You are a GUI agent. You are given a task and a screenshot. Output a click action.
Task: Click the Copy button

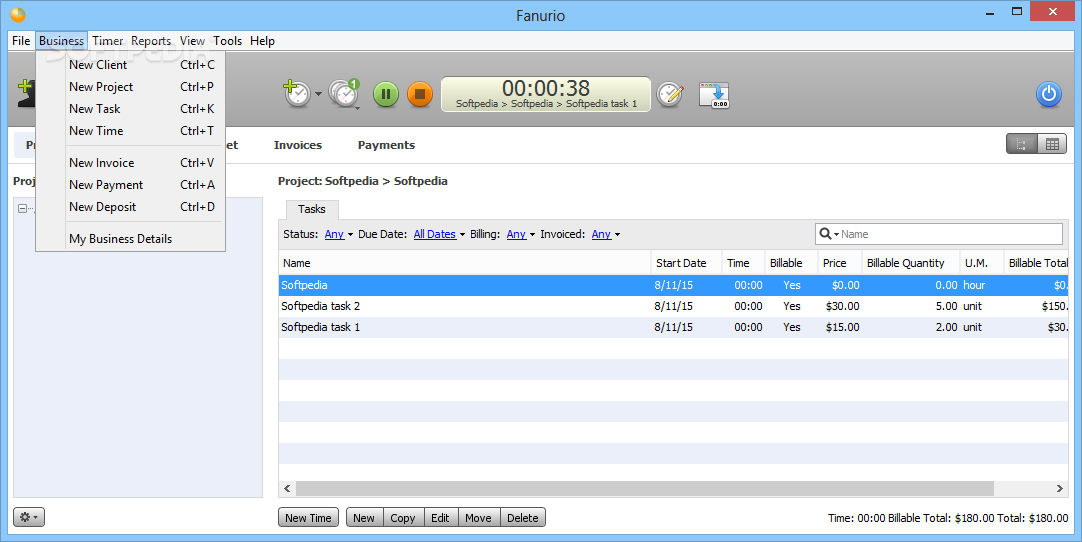coord(402,518)
